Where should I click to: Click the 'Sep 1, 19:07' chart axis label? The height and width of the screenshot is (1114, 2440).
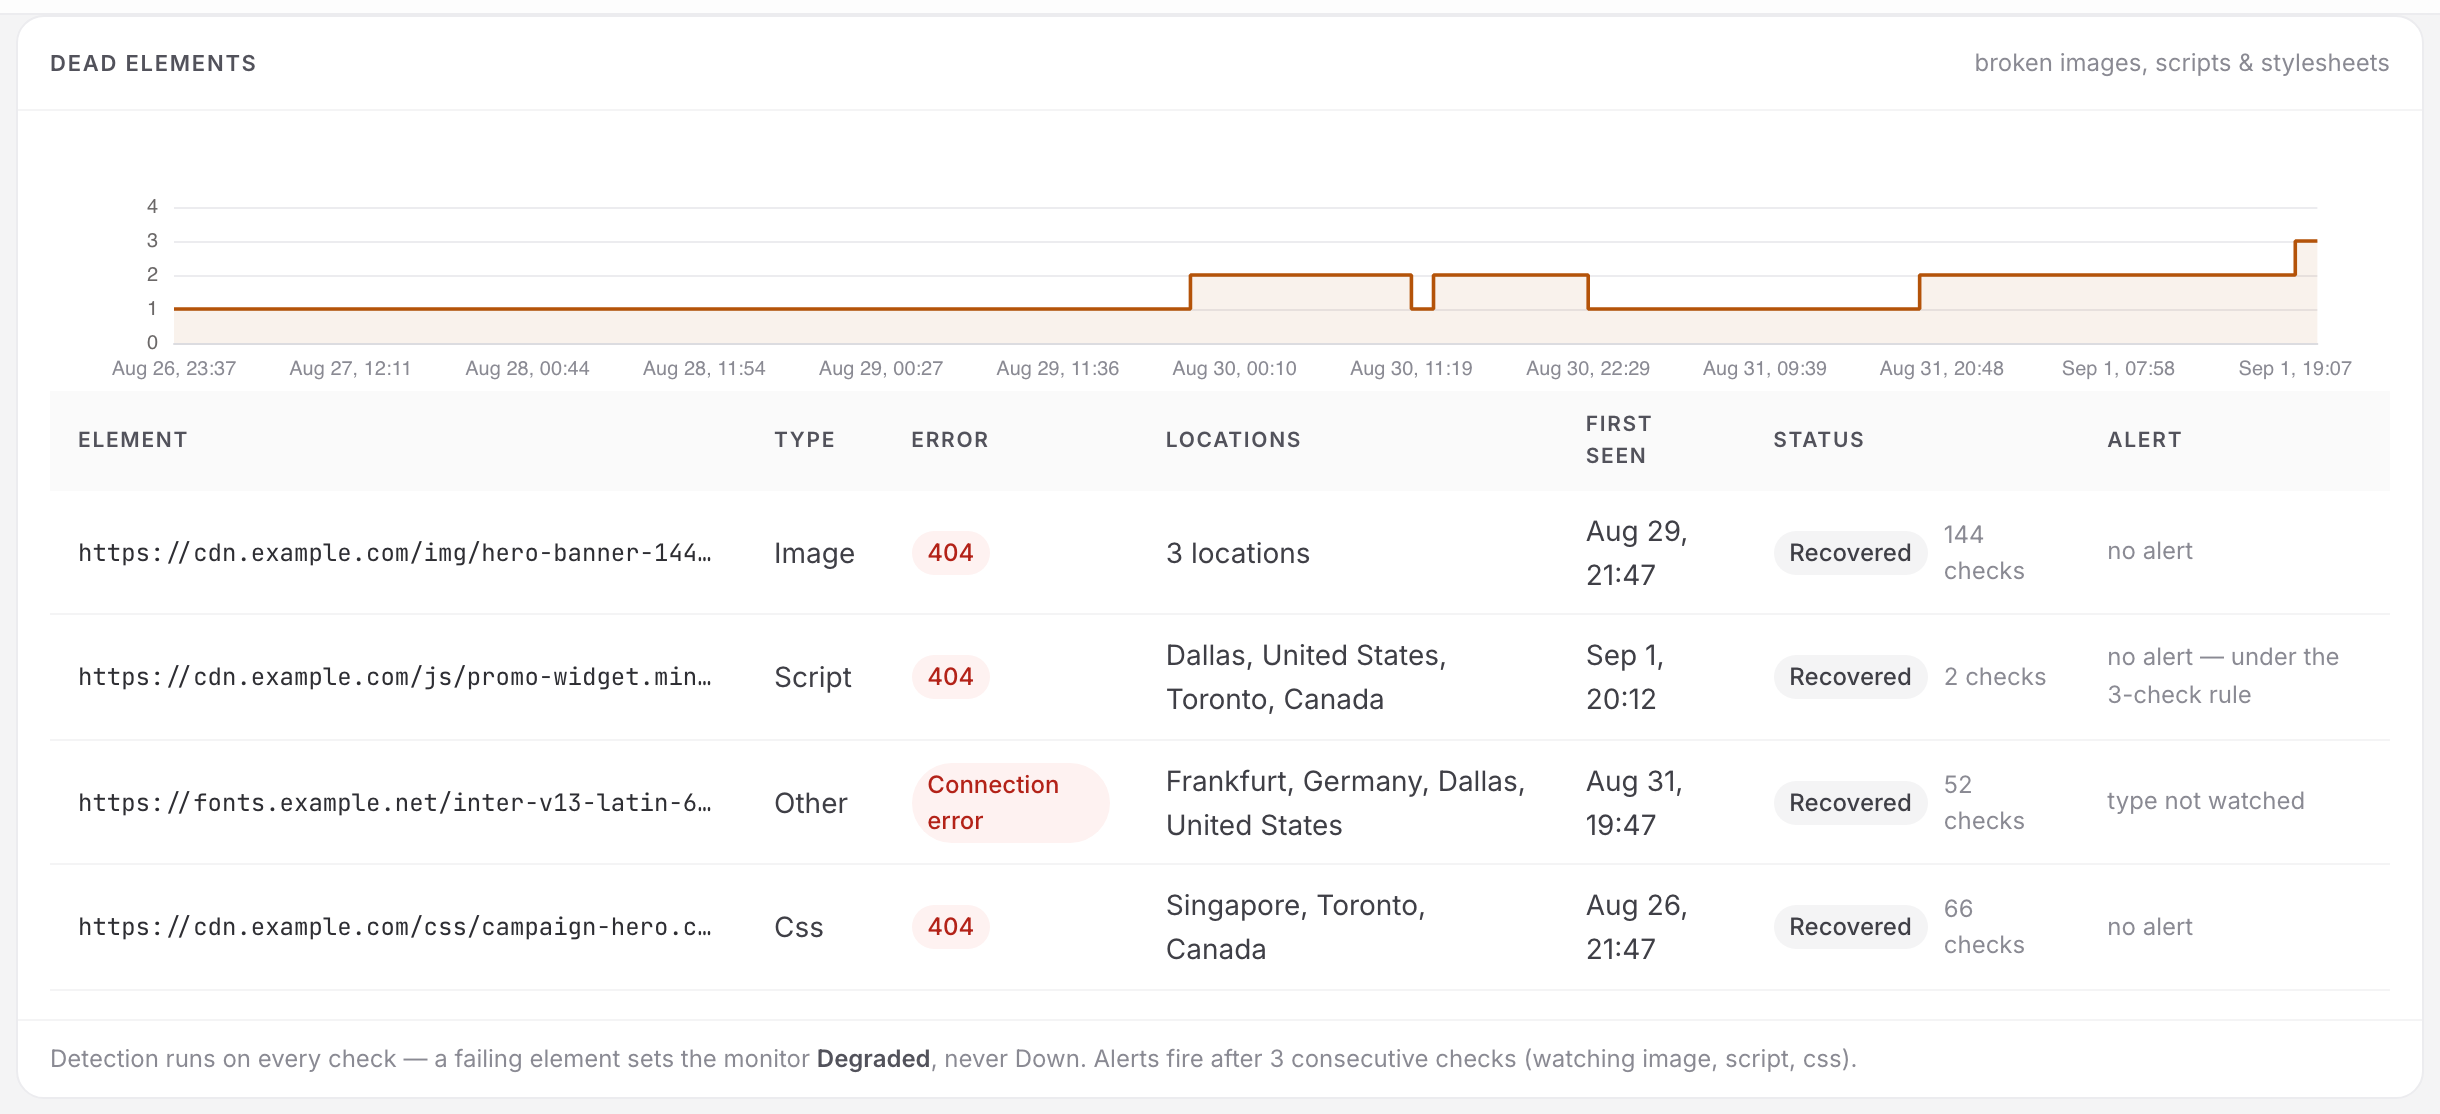point(2295,368)
